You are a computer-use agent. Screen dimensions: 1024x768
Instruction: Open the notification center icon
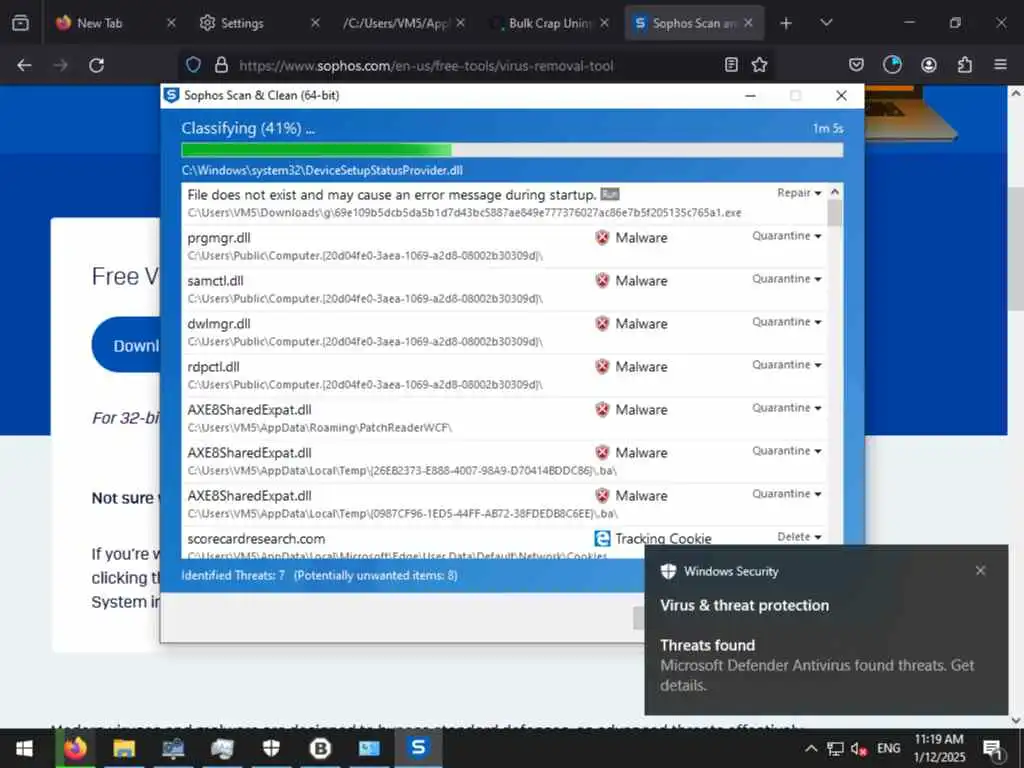pyautogui.click(x=993, y=749)
